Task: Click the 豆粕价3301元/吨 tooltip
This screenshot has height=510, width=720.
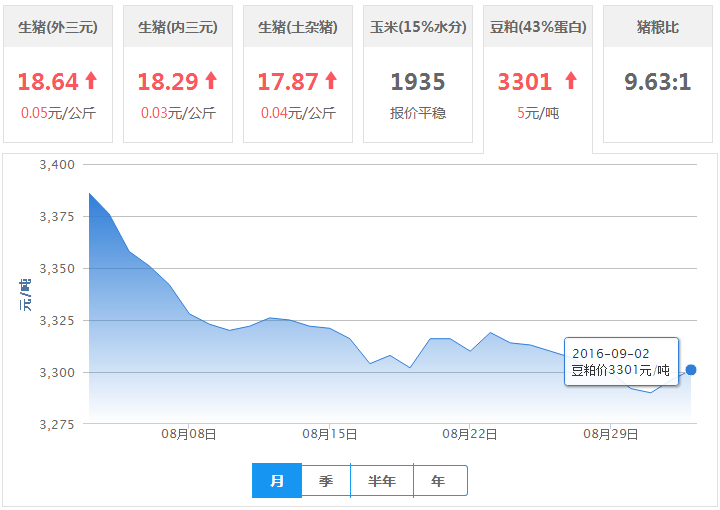Action: 621,362
